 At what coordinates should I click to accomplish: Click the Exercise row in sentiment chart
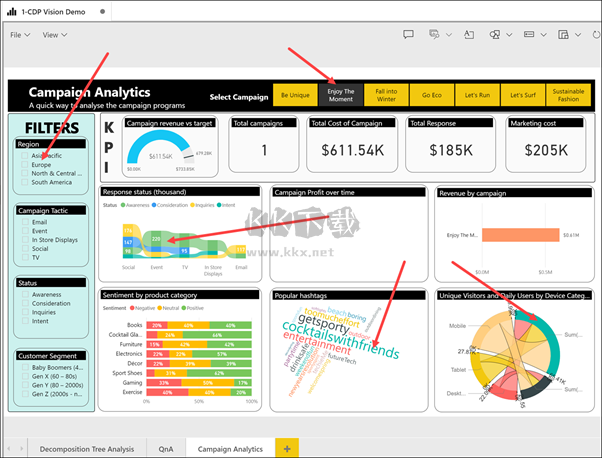199,392
